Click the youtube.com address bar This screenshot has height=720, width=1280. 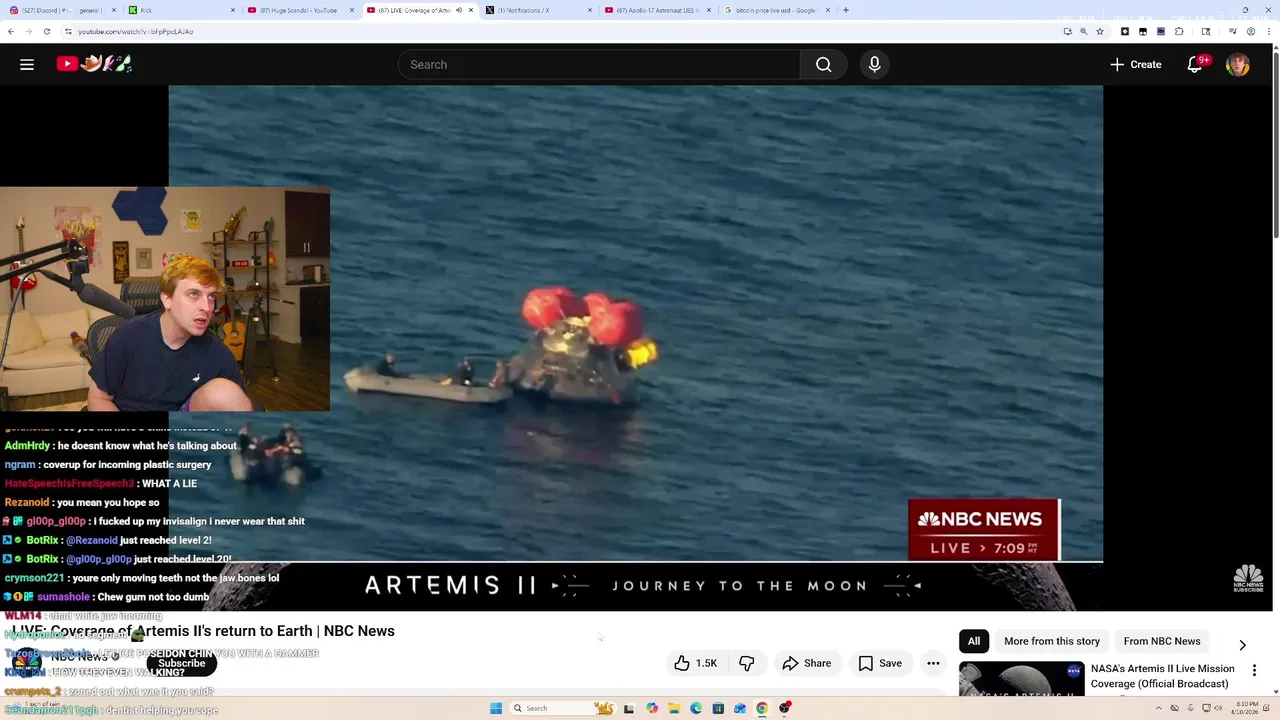(560, 31)
